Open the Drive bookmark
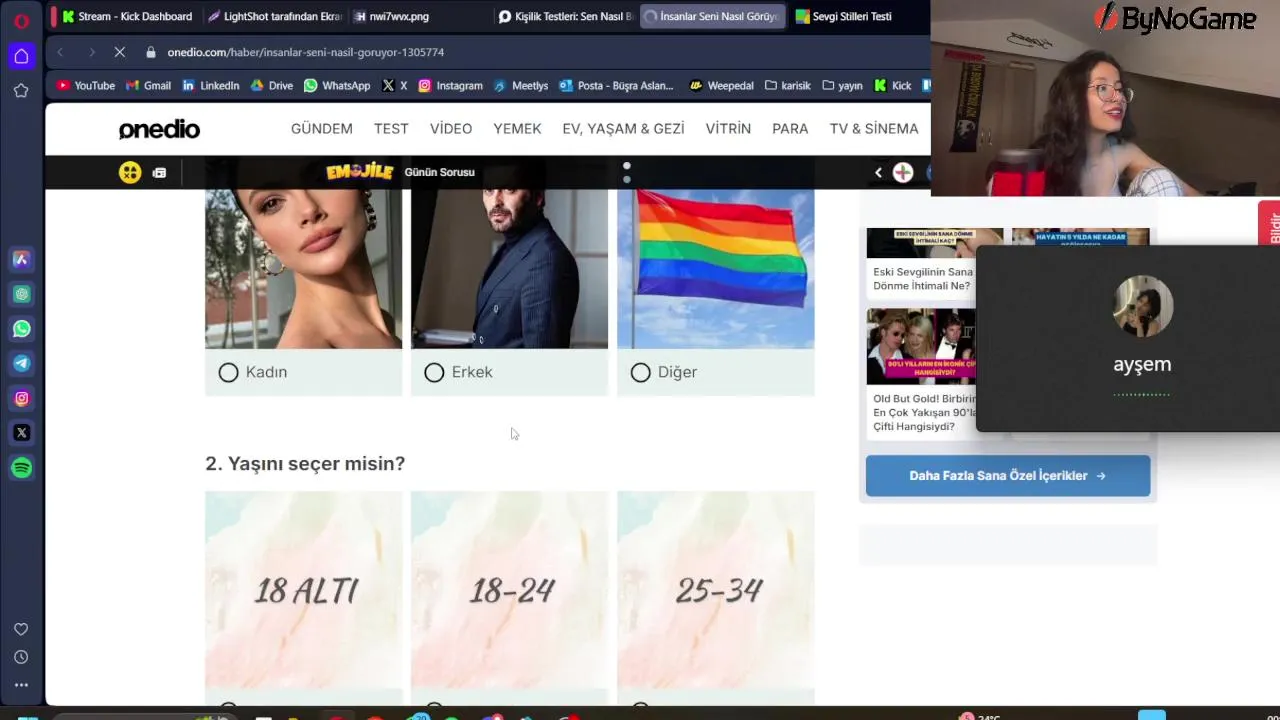This screenshot has width=1280, height=720. click(272, 86)
